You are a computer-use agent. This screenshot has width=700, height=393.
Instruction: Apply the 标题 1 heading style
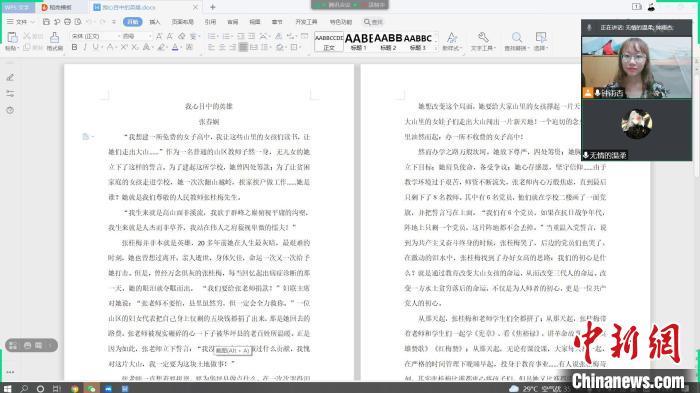(x=358, y=42)
